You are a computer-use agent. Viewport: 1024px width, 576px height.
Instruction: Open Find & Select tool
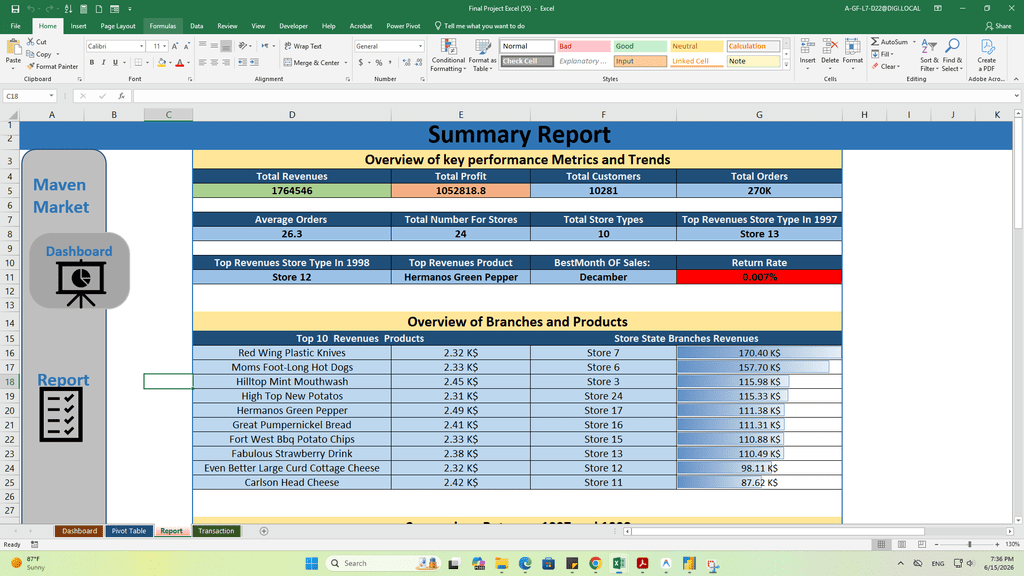click(x=952, y=55)
